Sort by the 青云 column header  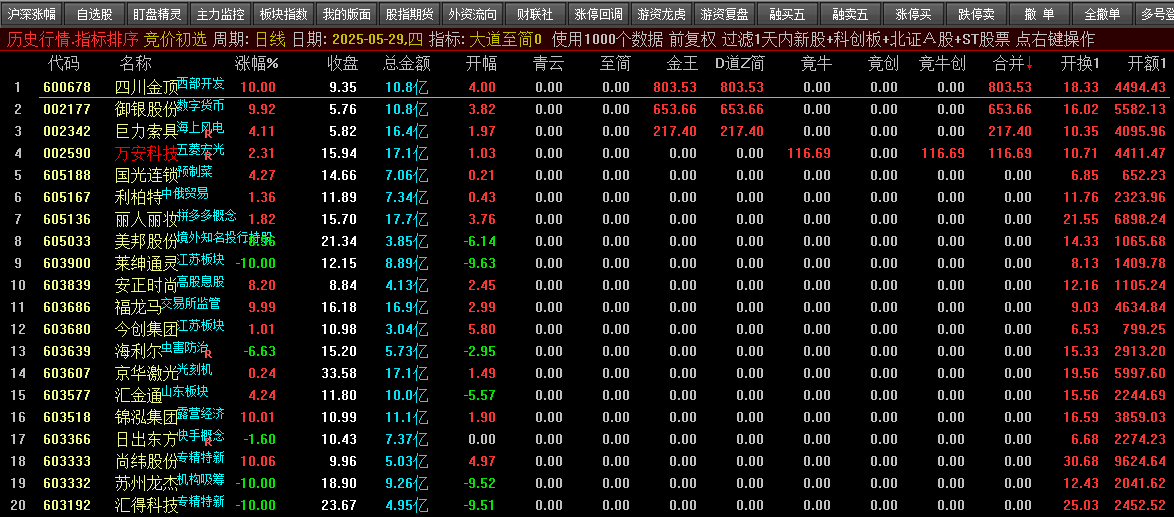click(548, 63)
